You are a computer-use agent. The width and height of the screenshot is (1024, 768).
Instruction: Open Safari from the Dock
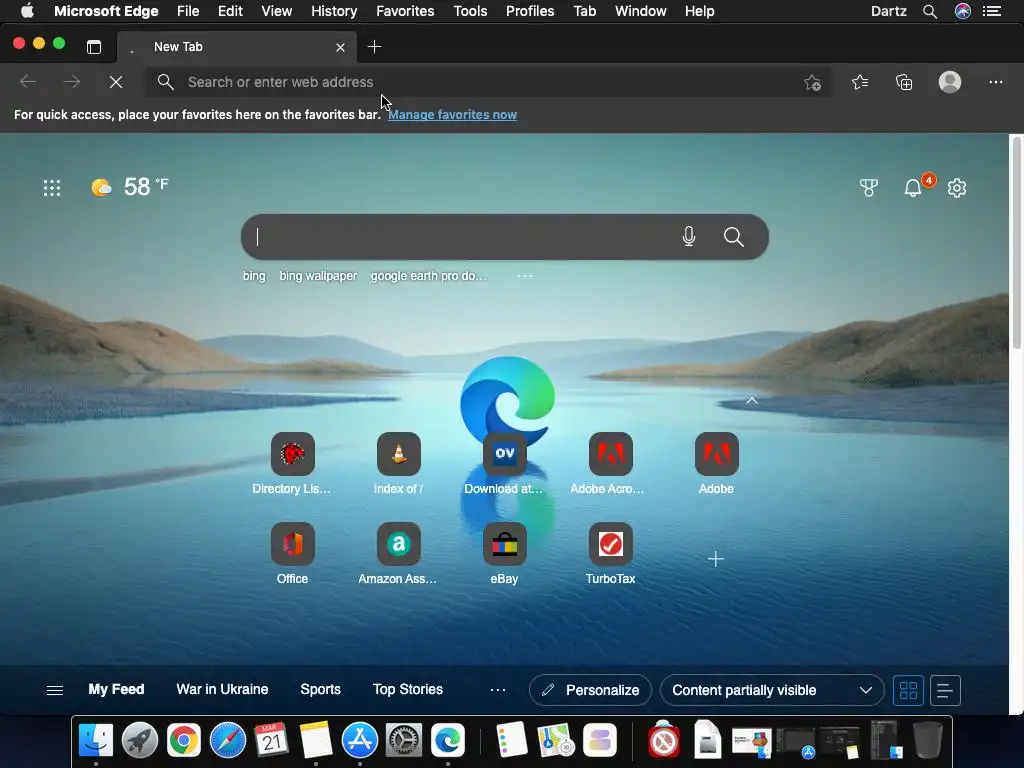(227, 741)
